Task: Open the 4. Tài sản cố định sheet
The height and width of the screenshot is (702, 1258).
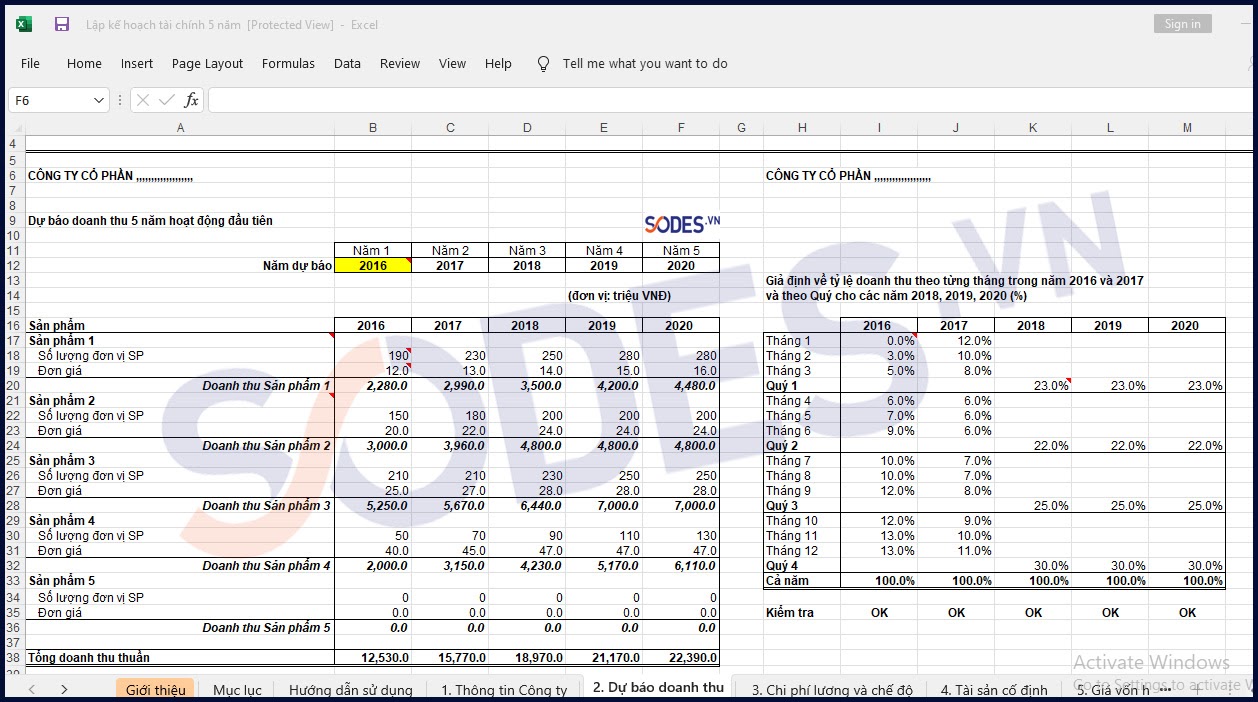Action: tap(993, 689)
